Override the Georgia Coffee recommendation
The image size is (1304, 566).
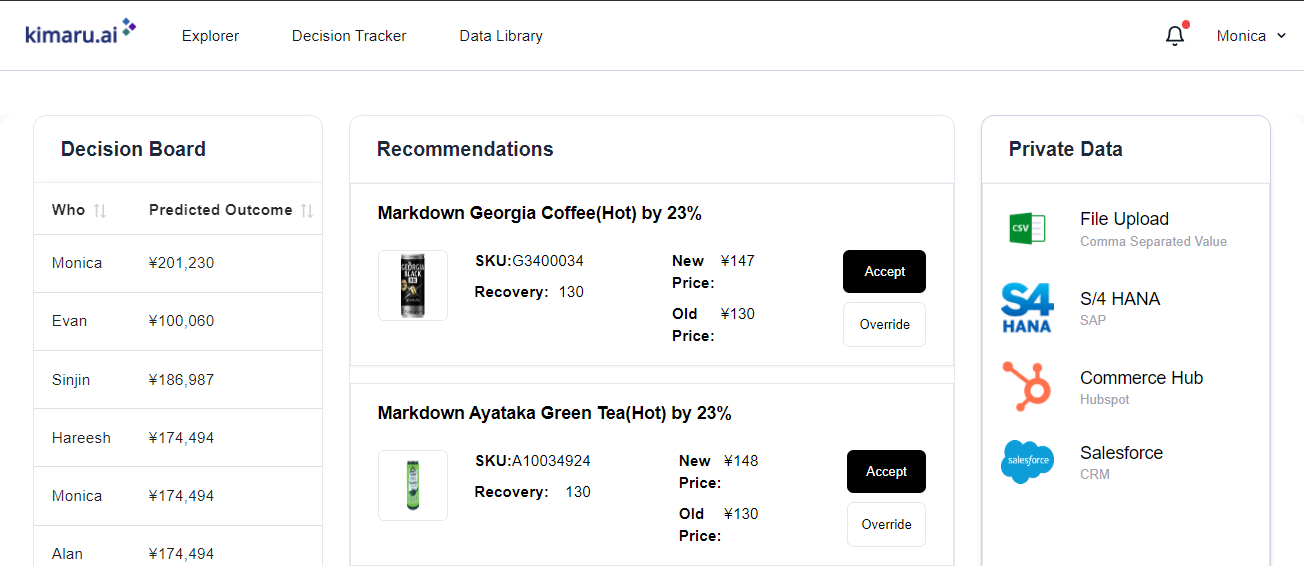pos(884,324)
